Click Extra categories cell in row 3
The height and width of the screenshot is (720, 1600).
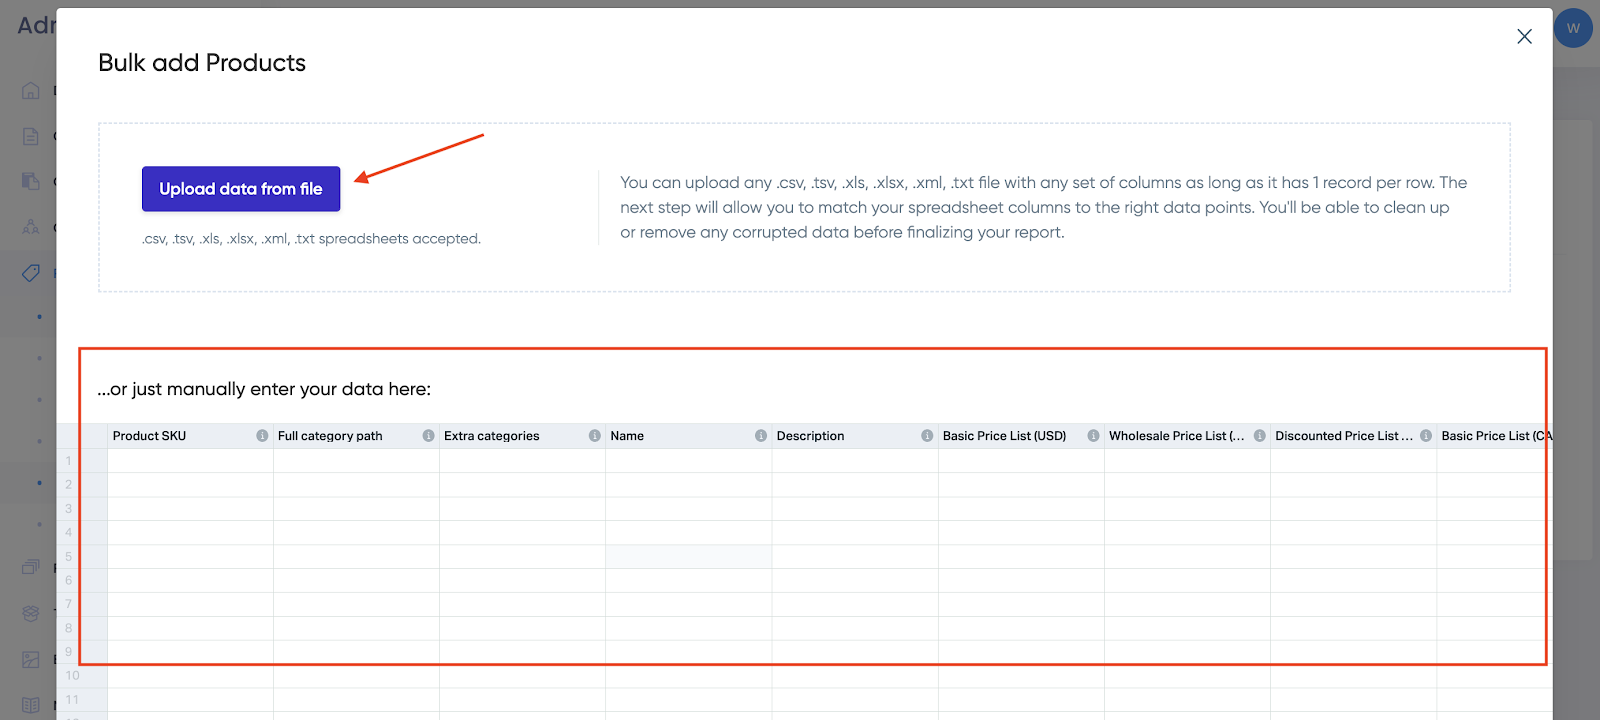pyautogui.click(x=522, y=509)
